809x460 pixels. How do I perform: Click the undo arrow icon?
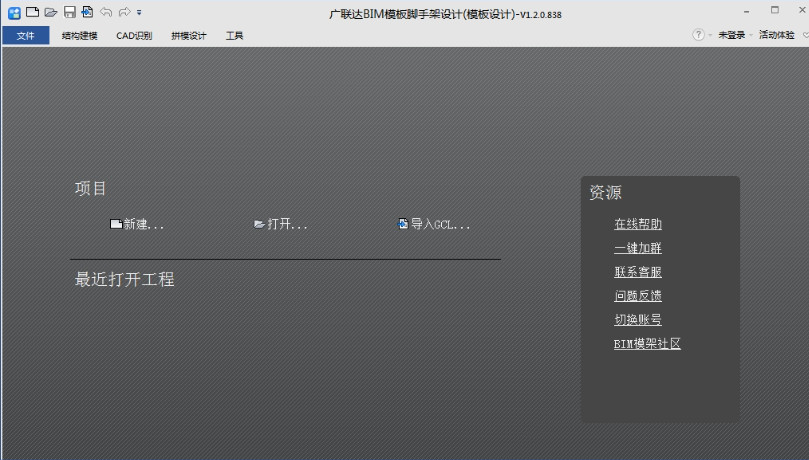tap(106, 12)
